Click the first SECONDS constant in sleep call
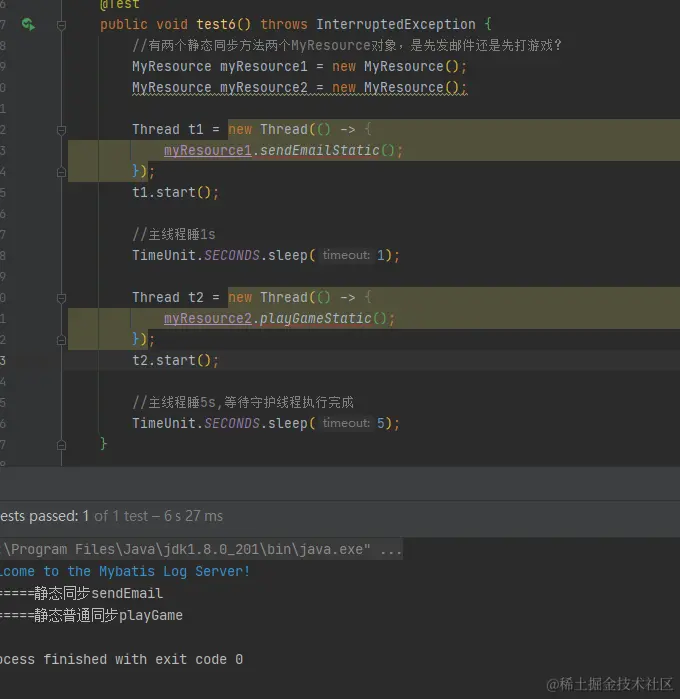680x699 pixels. point(231,255)
